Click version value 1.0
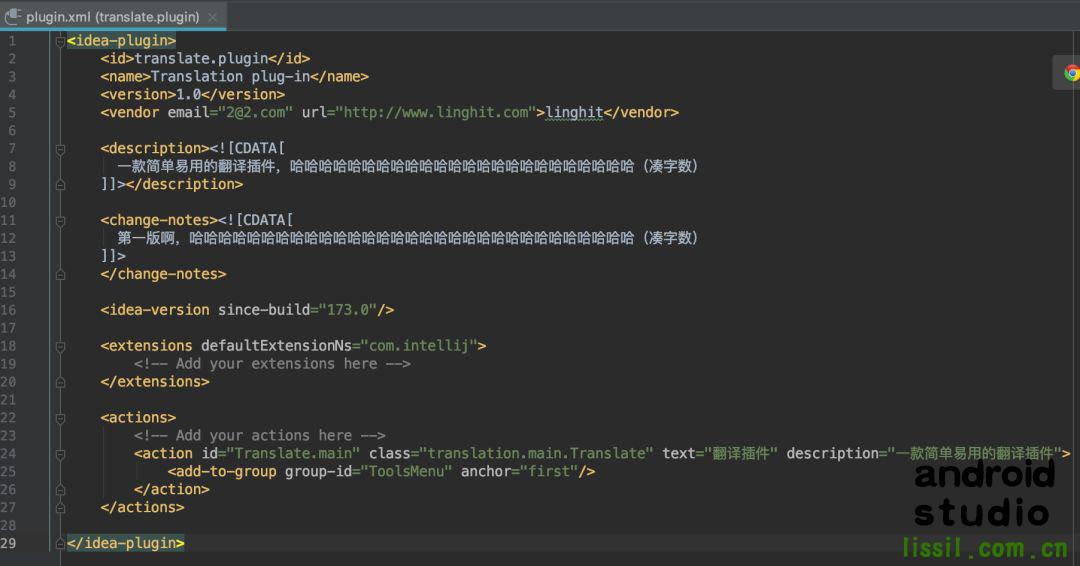 [x=189, y=94]
